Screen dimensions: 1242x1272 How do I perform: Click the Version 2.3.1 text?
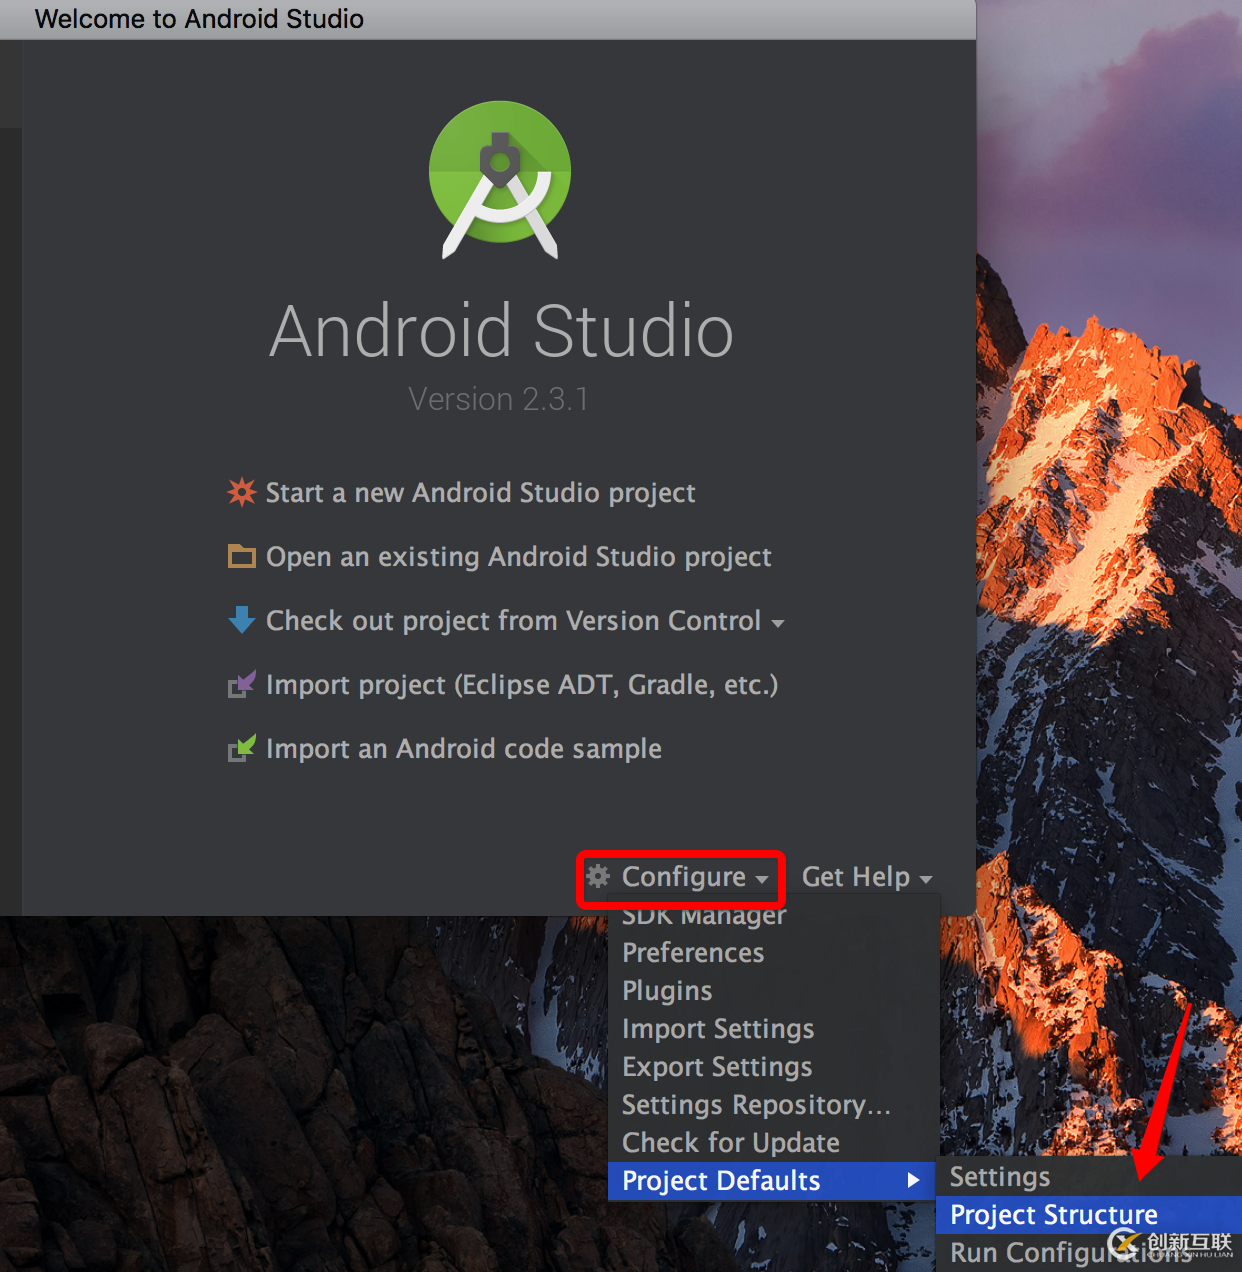pos(498,399)
